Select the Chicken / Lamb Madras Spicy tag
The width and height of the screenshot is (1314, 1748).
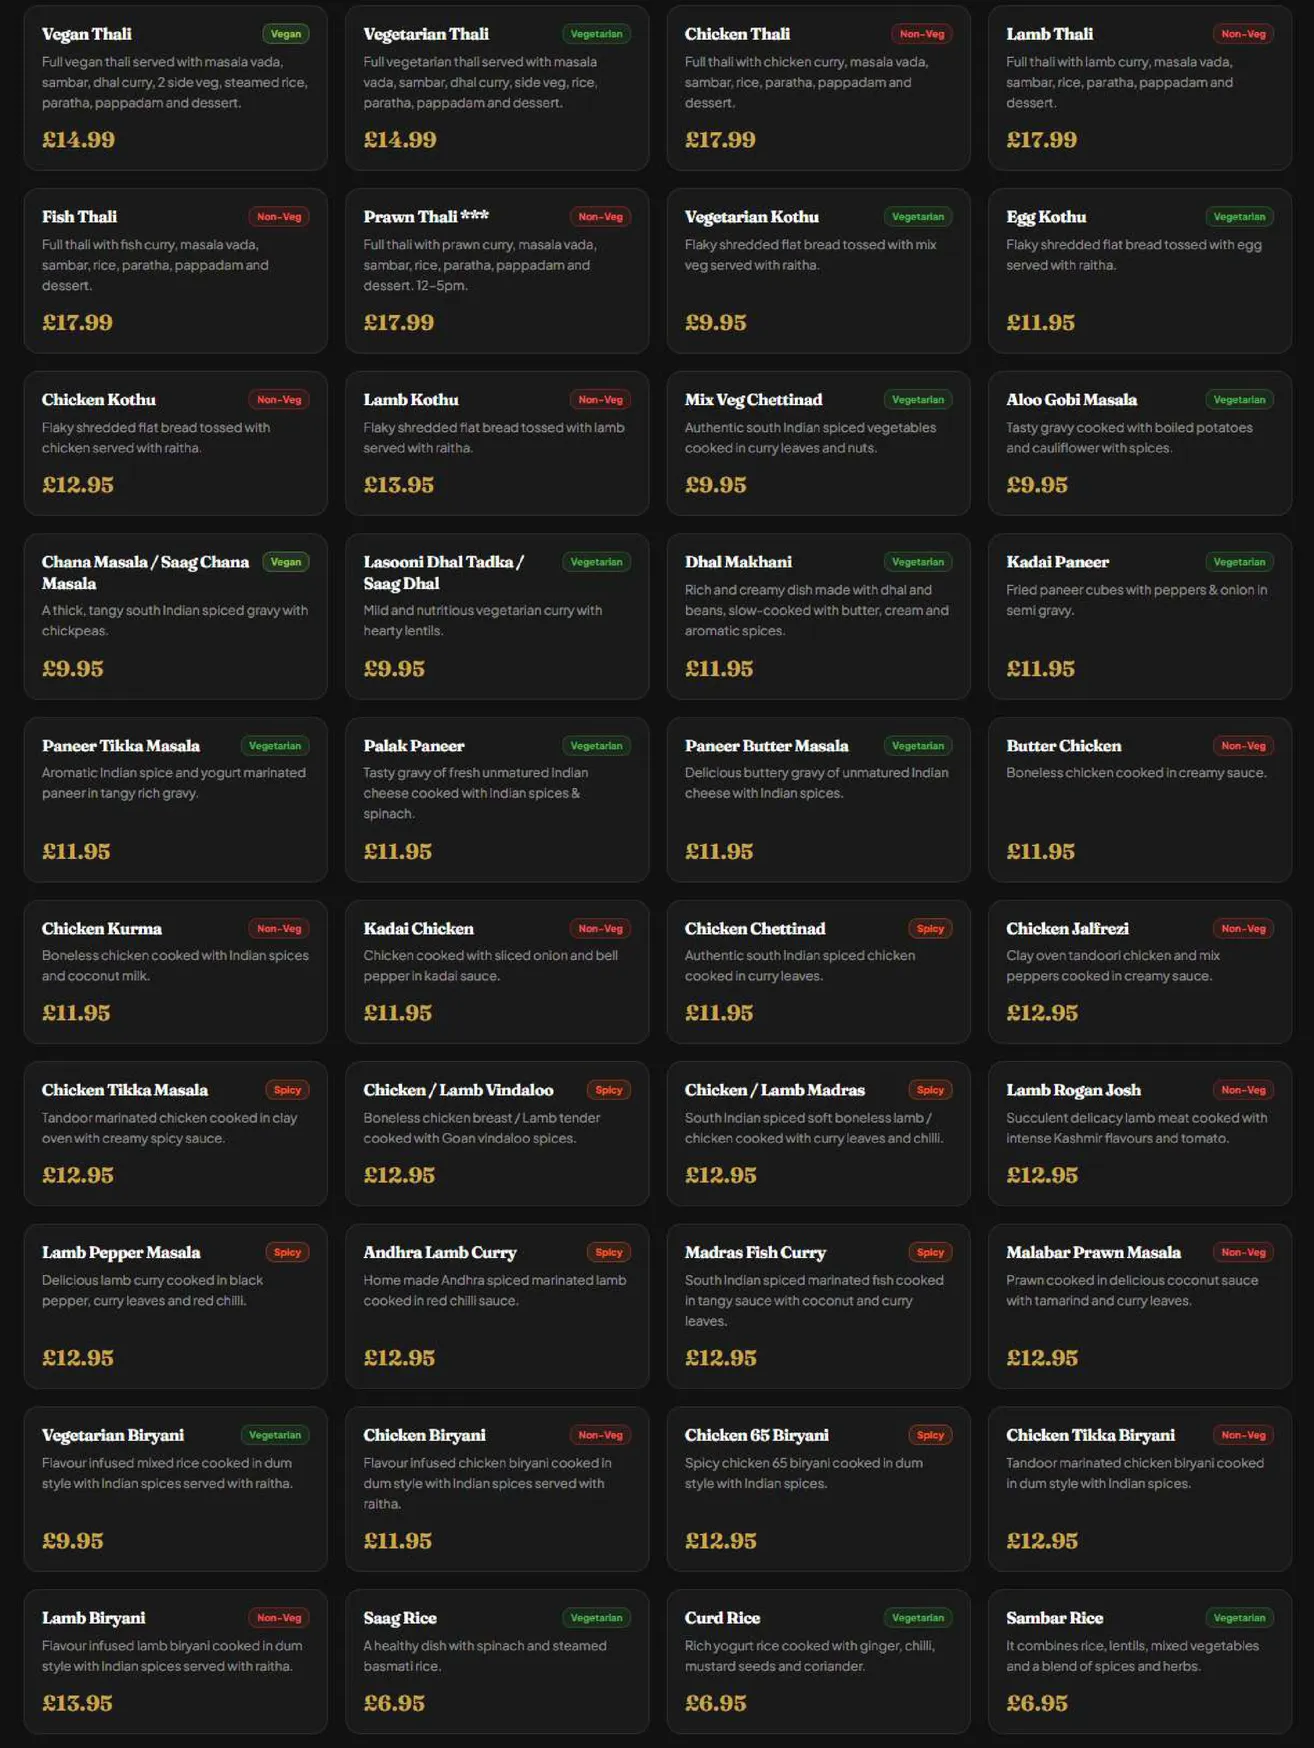point(930,1090)
